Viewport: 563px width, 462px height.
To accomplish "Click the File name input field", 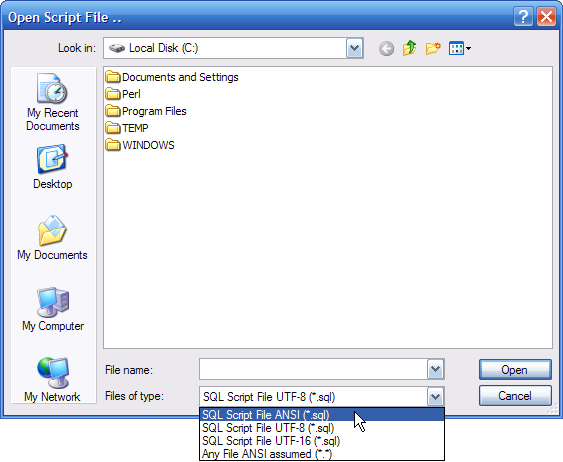I will click(x=313, y=369).
